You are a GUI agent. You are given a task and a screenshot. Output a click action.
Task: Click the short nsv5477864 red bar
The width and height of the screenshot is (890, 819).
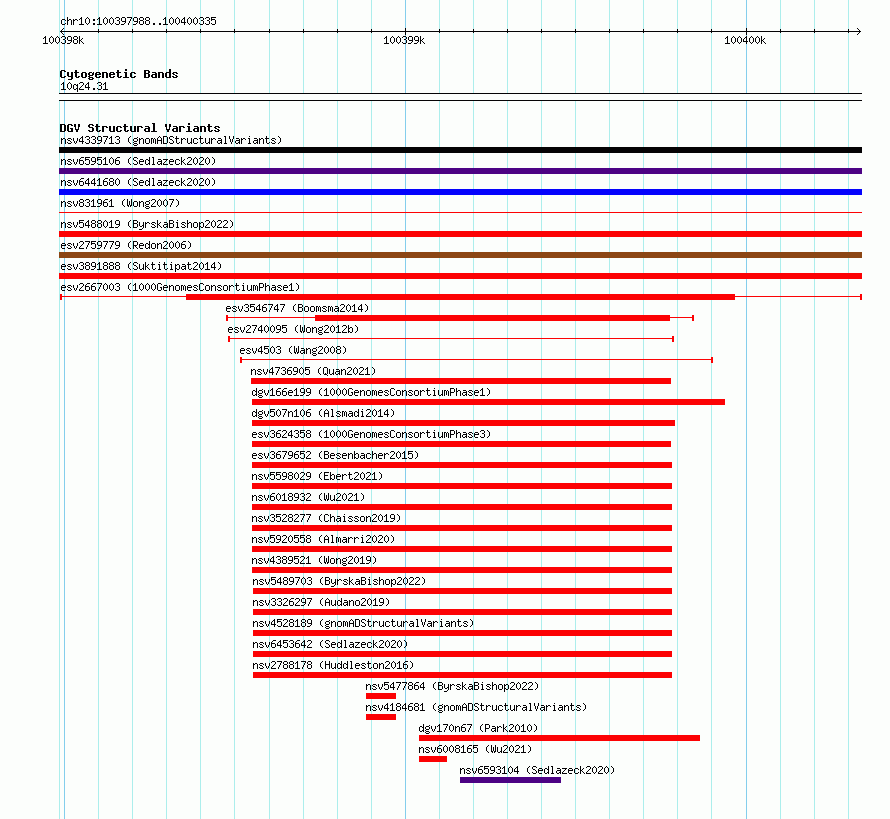coord(381,696)
